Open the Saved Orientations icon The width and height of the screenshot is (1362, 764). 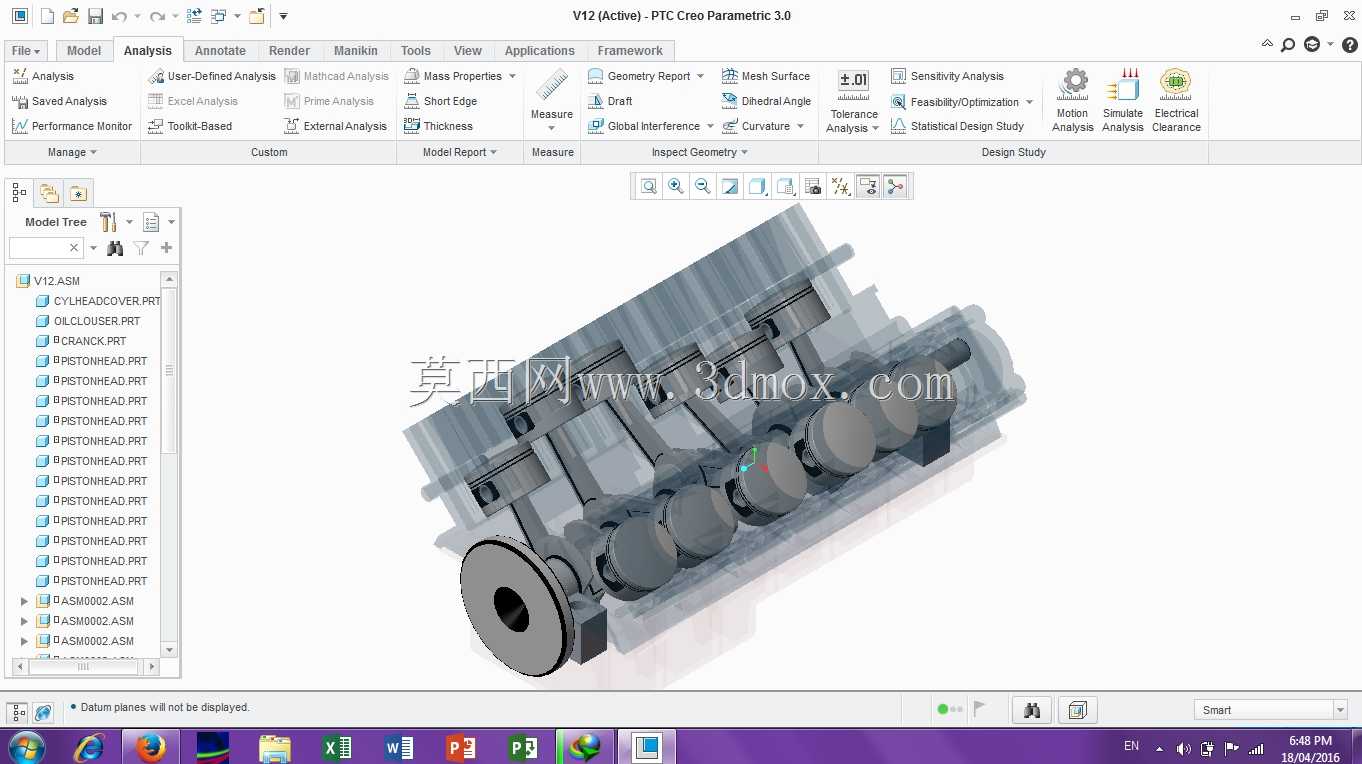click(x=785, y=186)
